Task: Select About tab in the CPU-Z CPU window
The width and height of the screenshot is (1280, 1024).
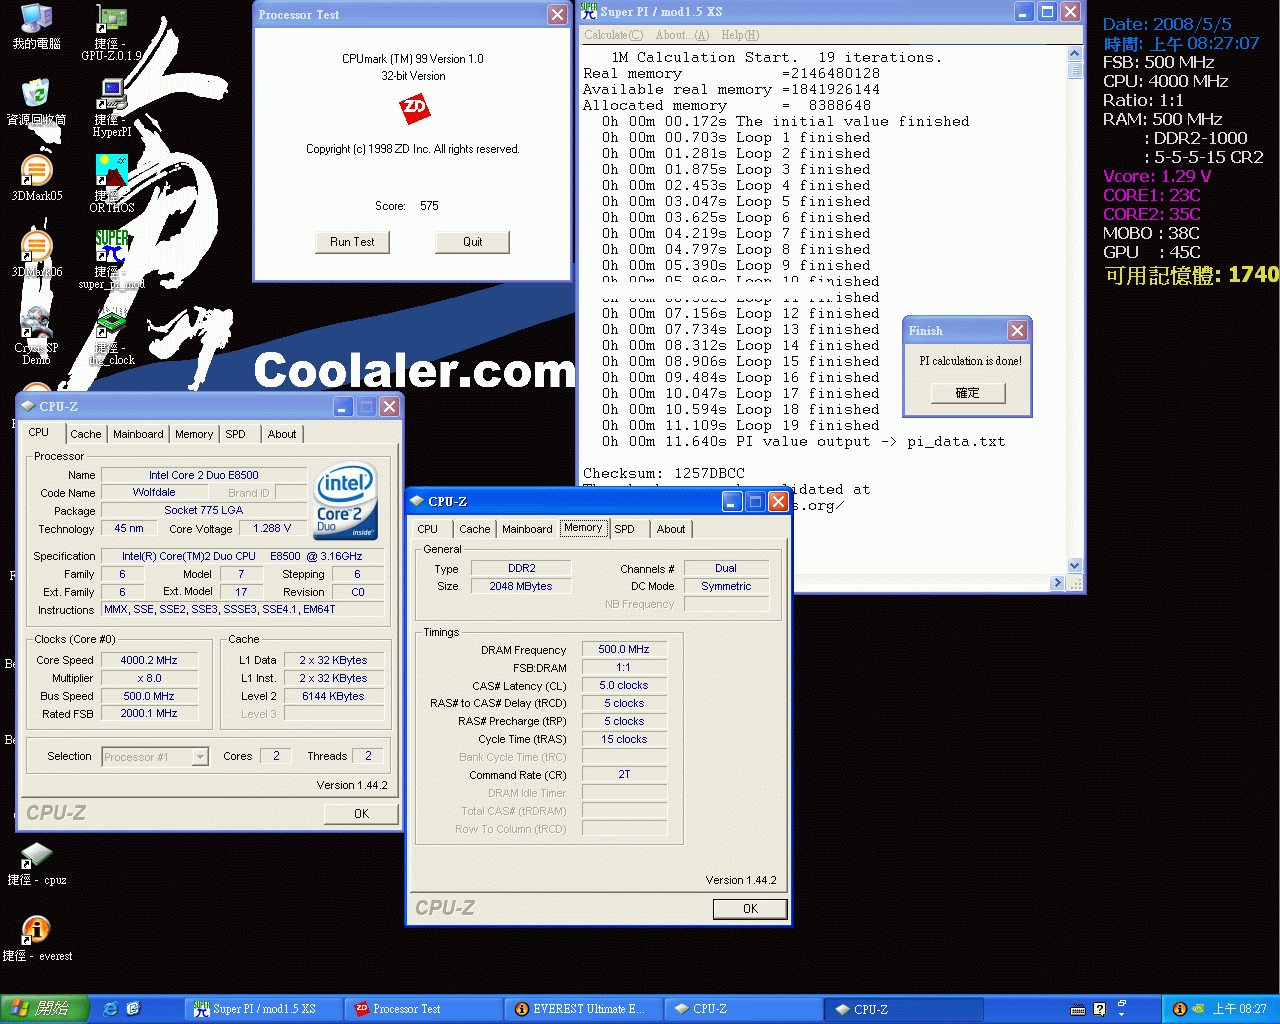Action: 282,434
